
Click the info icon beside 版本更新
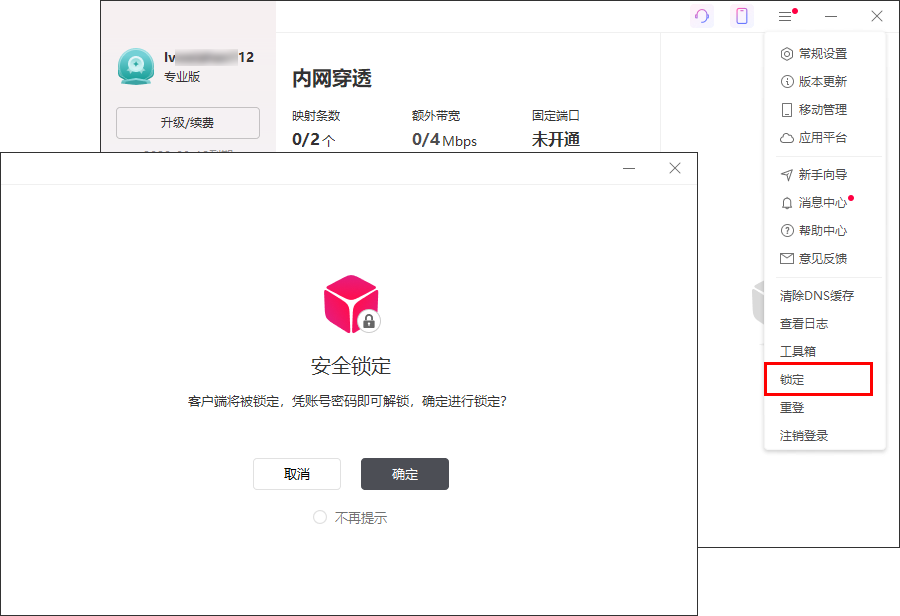pyautogui.click(x=786, y=82)
